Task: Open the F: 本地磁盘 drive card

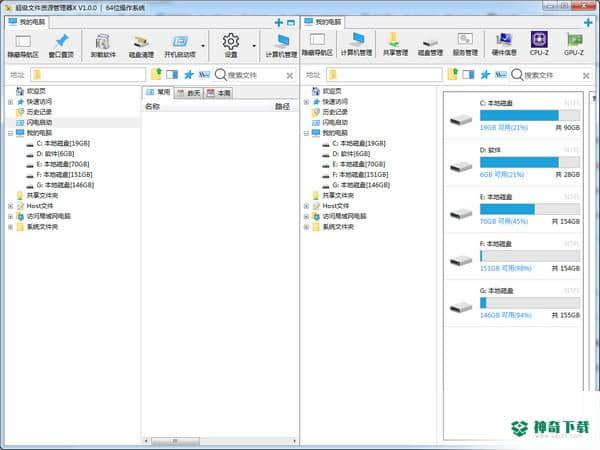Action: 514,256
